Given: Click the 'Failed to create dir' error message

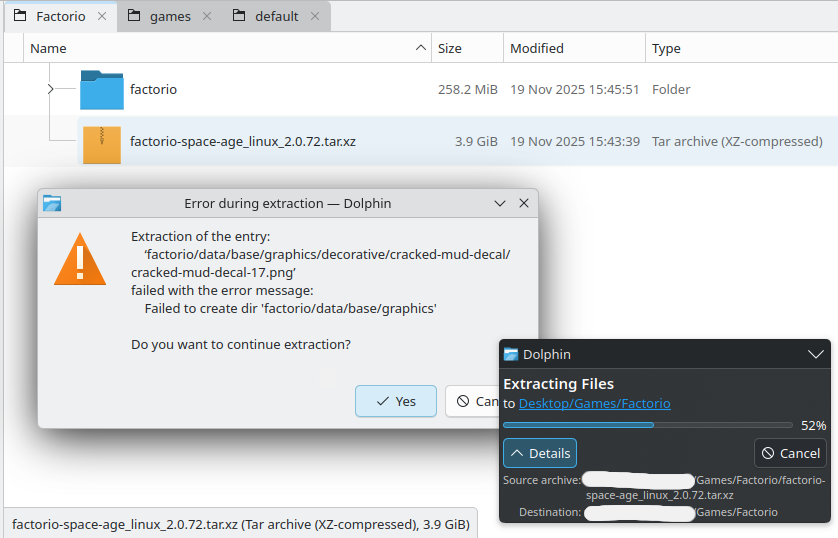Looking at the screenshot, I should [x=290, y=309].
